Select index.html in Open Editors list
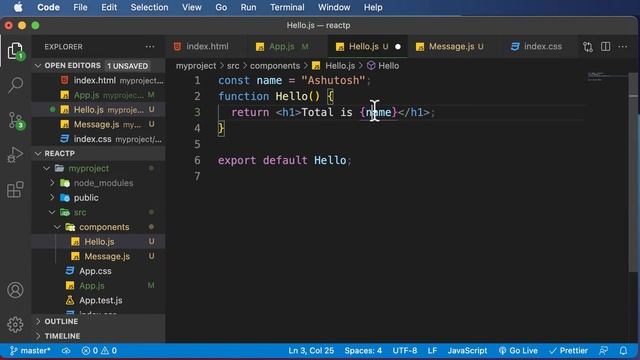Image resolution: width=640 pixels, height=360 pixels. tap(98, 80)
